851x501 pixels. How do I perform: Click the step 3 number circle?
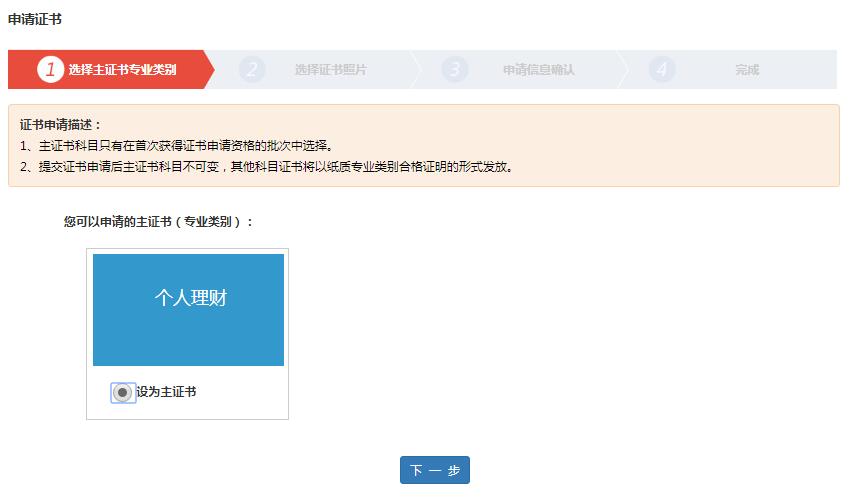click(455, 70)
